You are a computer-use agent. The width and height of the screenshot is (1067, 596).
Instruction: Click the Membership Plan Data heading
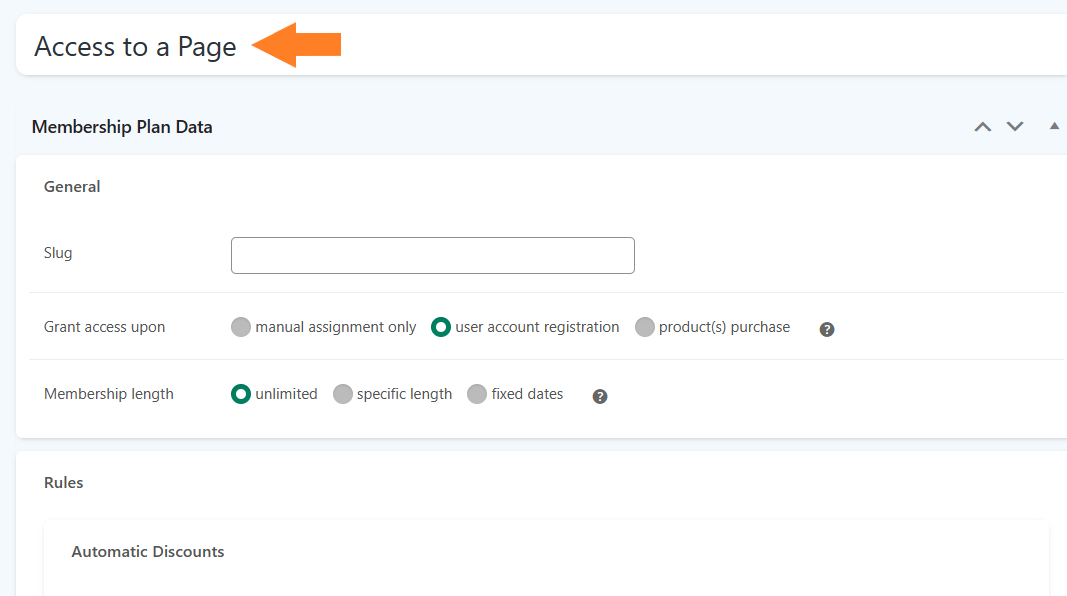pos(122,127)
